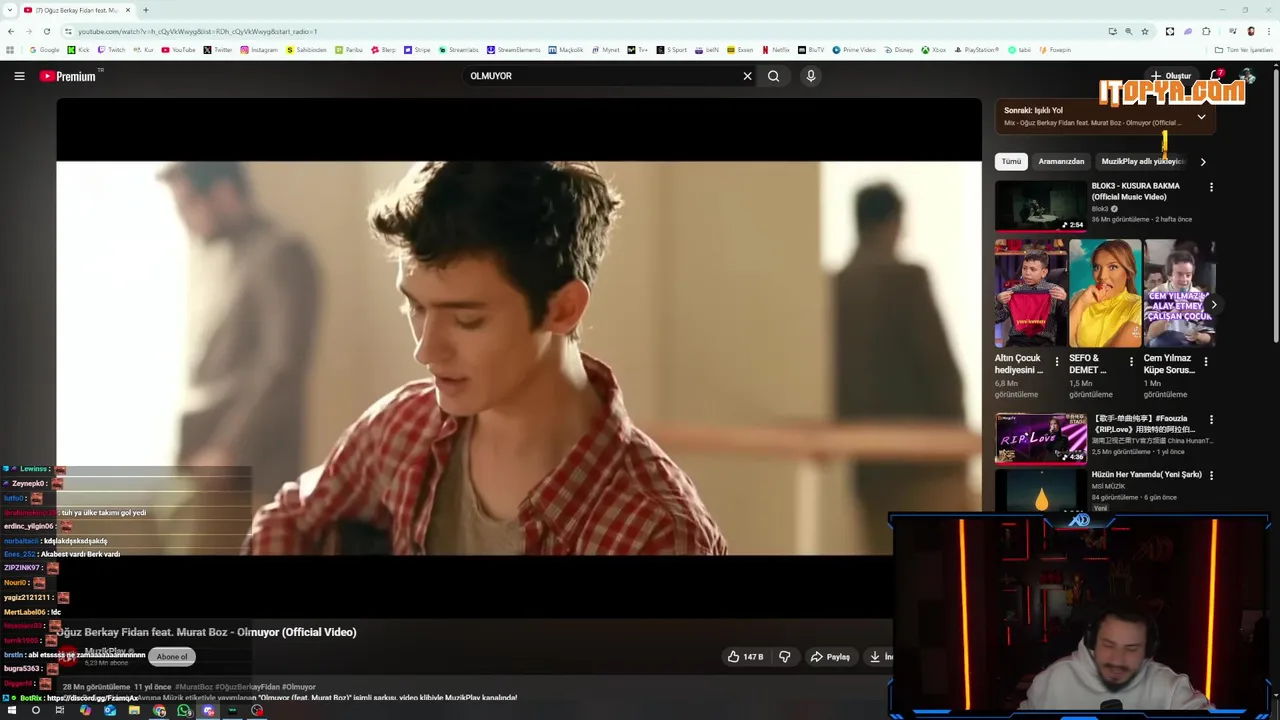Screen dimensions: 1280x720
Task: Open Windows search circle in taskbar
Action: [x=35, y=711]
